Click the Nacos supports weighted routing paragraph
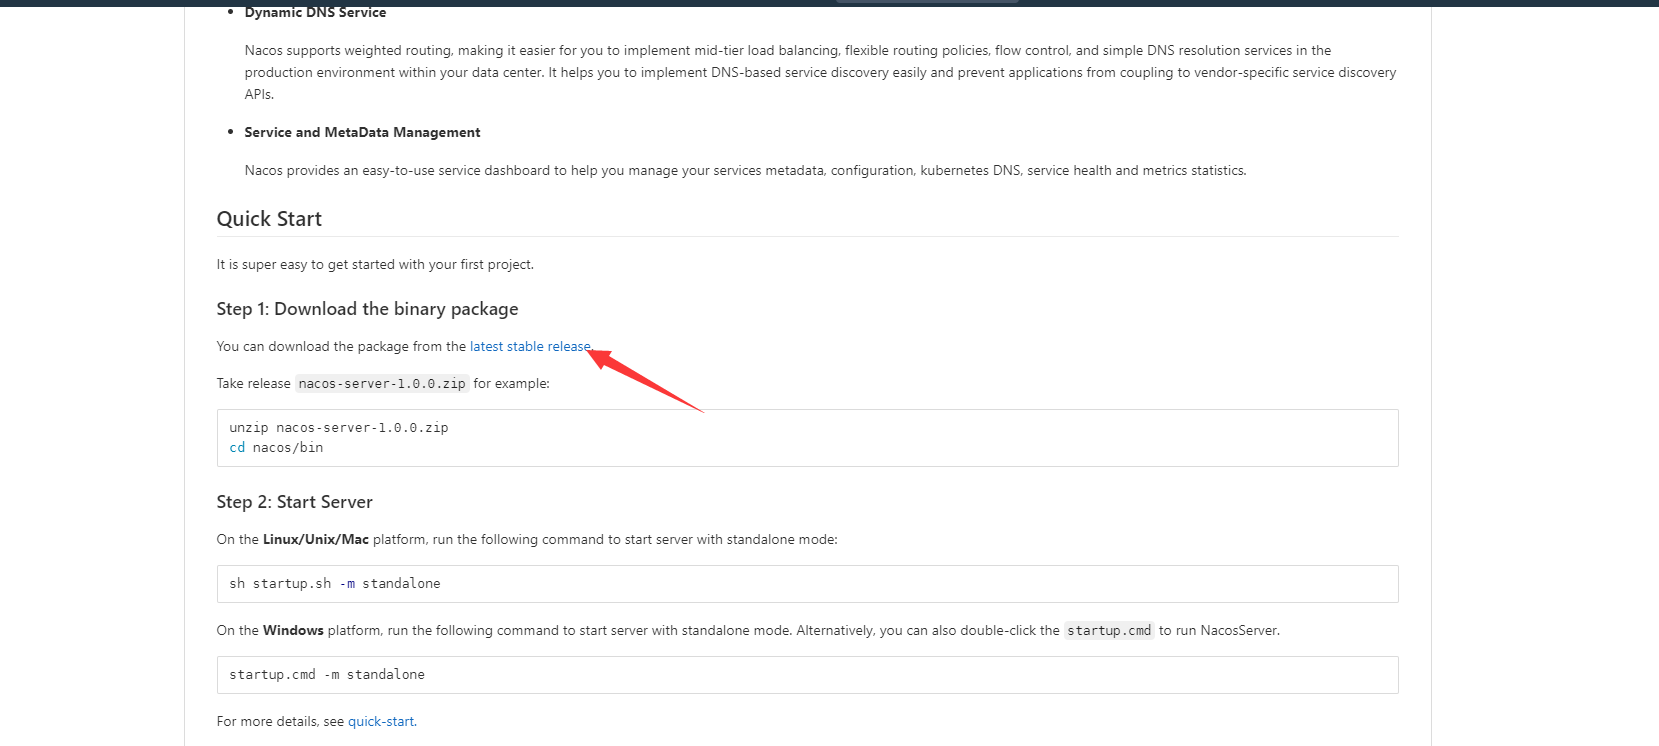Viewport: 1659px width, 746px height. coord(820,72)
